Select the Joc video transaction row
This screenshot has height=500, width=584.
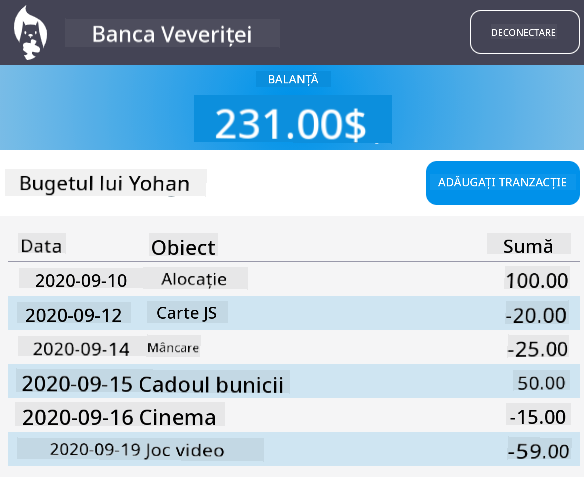(x=293, y=449)
